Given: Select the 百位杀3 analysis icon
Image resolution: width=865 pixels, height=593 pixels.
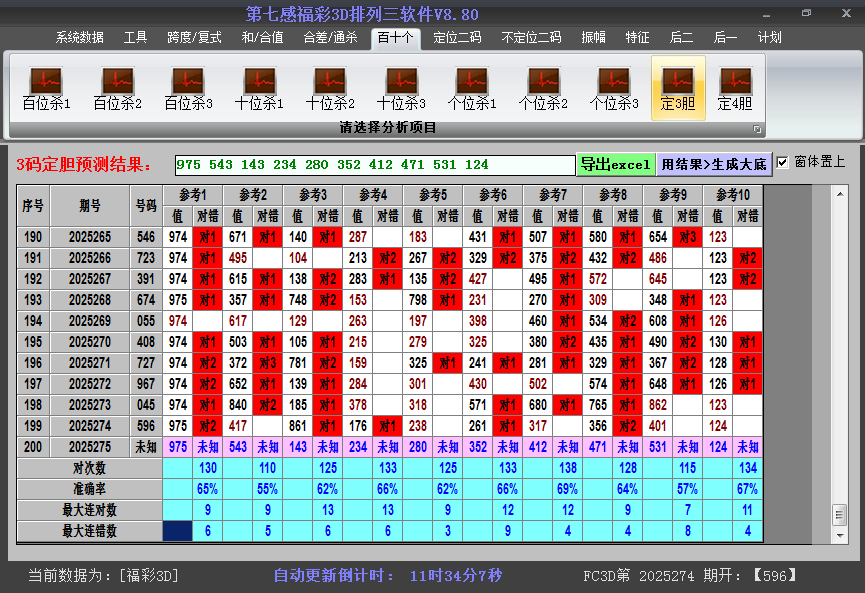Looking at the screenshot, I should pyautogui.click(x=188, y=88).
